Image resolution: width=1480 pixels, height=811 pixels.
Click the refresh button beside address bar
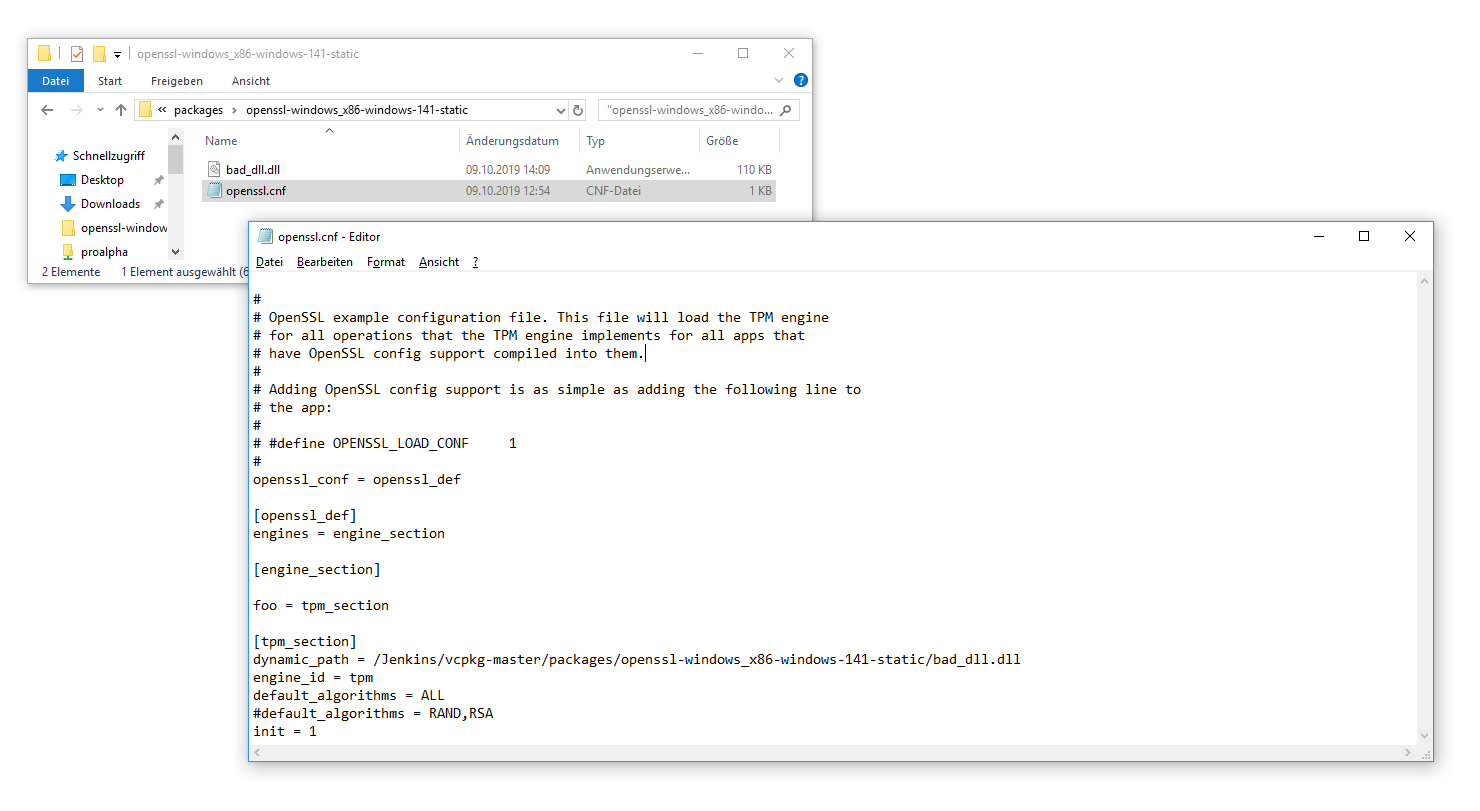(578, 110)
